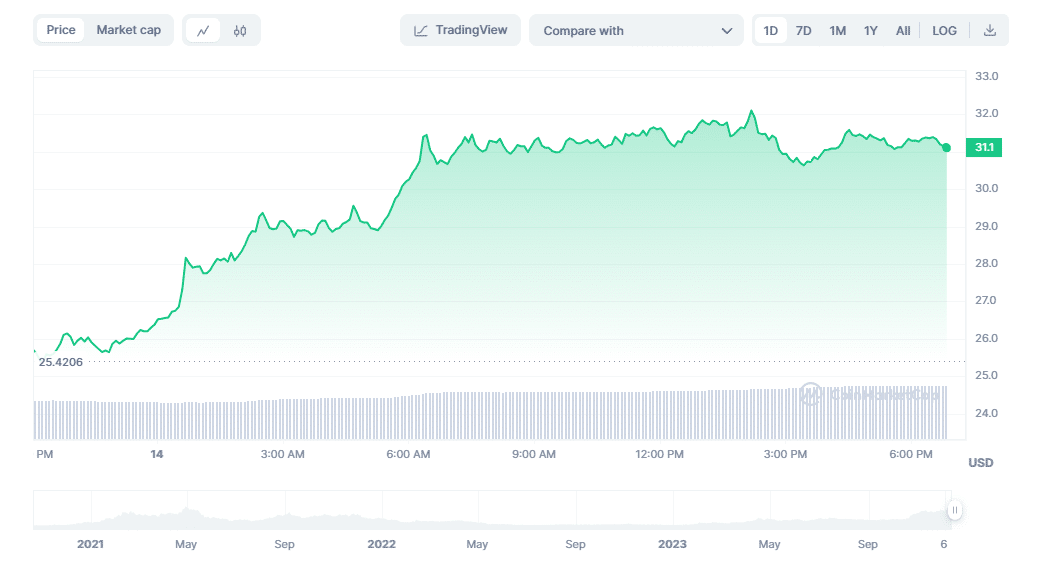Viewport: 1048px width, 579px height.
Task: Select 1Y time range
Action: coord(870,31)
